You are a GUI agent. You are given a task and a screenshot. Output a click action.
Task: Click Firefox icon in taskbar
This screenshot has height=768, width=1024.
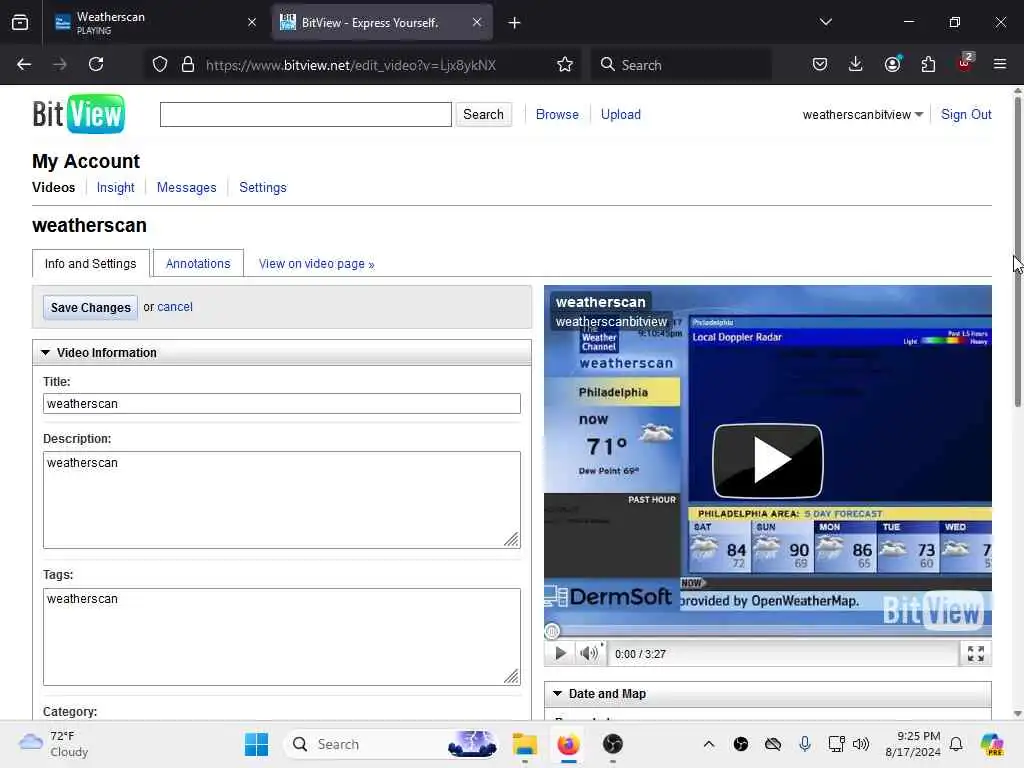point(568,744)
